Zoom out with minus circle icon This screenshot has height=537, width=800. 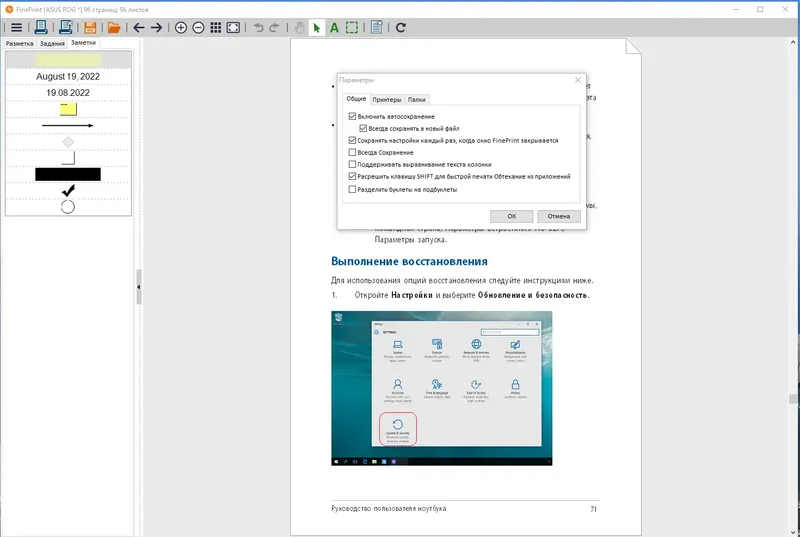point(198,28)
